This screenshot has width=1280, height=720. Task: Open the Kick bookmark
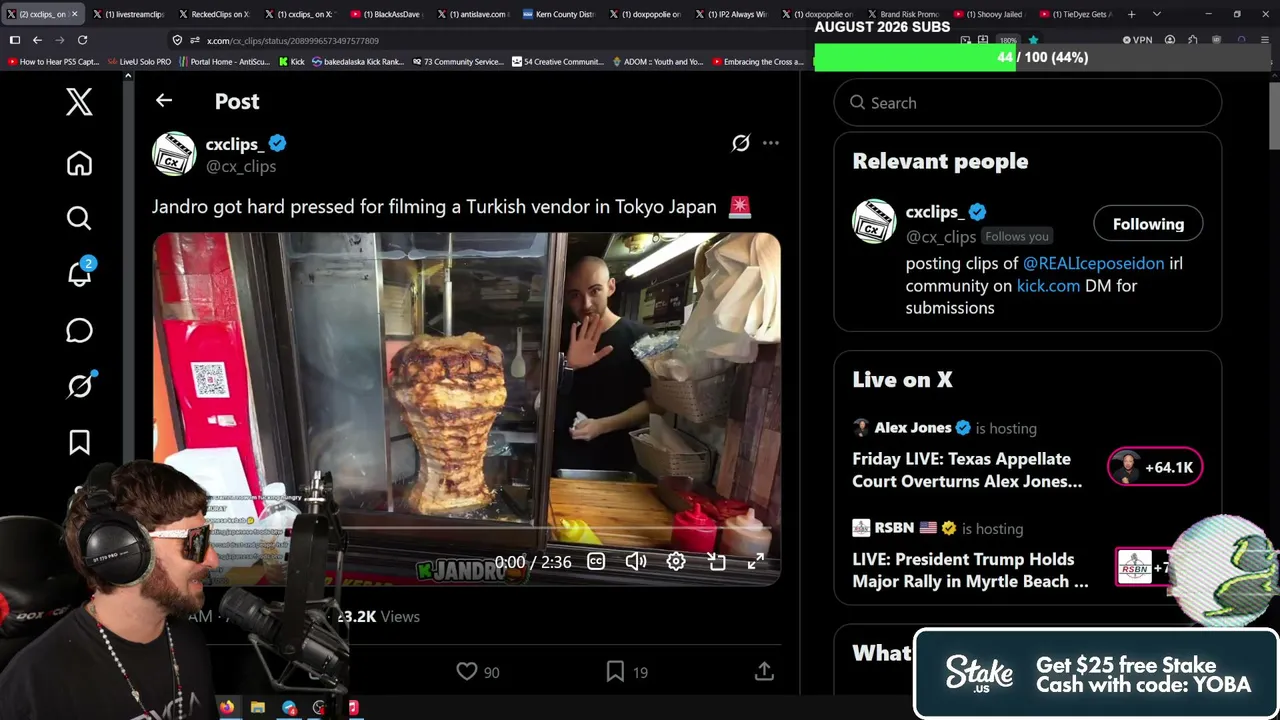(x=291, y=62)
